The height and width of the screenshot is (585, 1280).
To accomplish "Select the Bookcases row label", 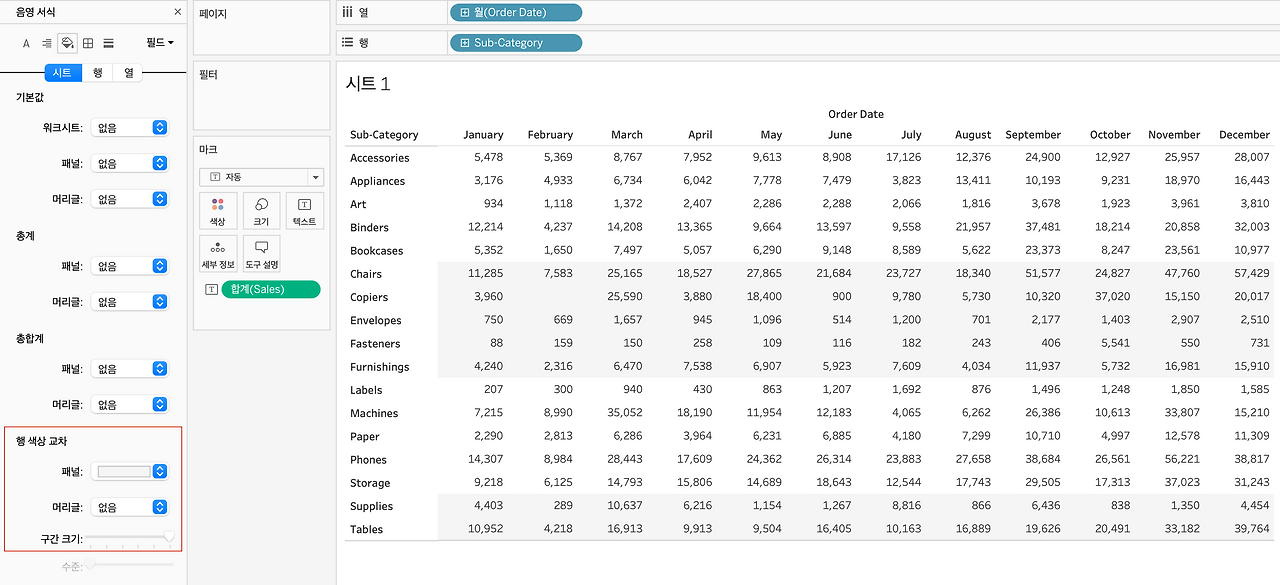I will [x=377, y=251].
